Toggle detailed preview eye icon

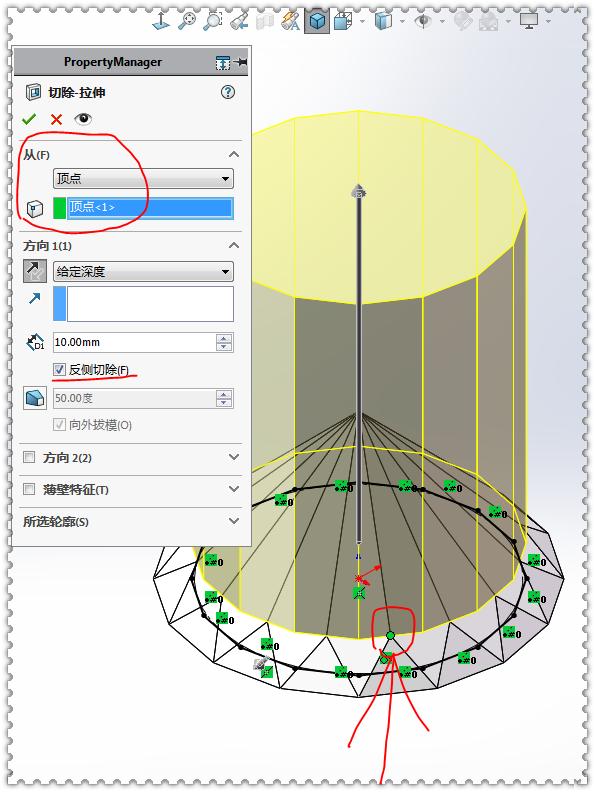coord(83,119)
